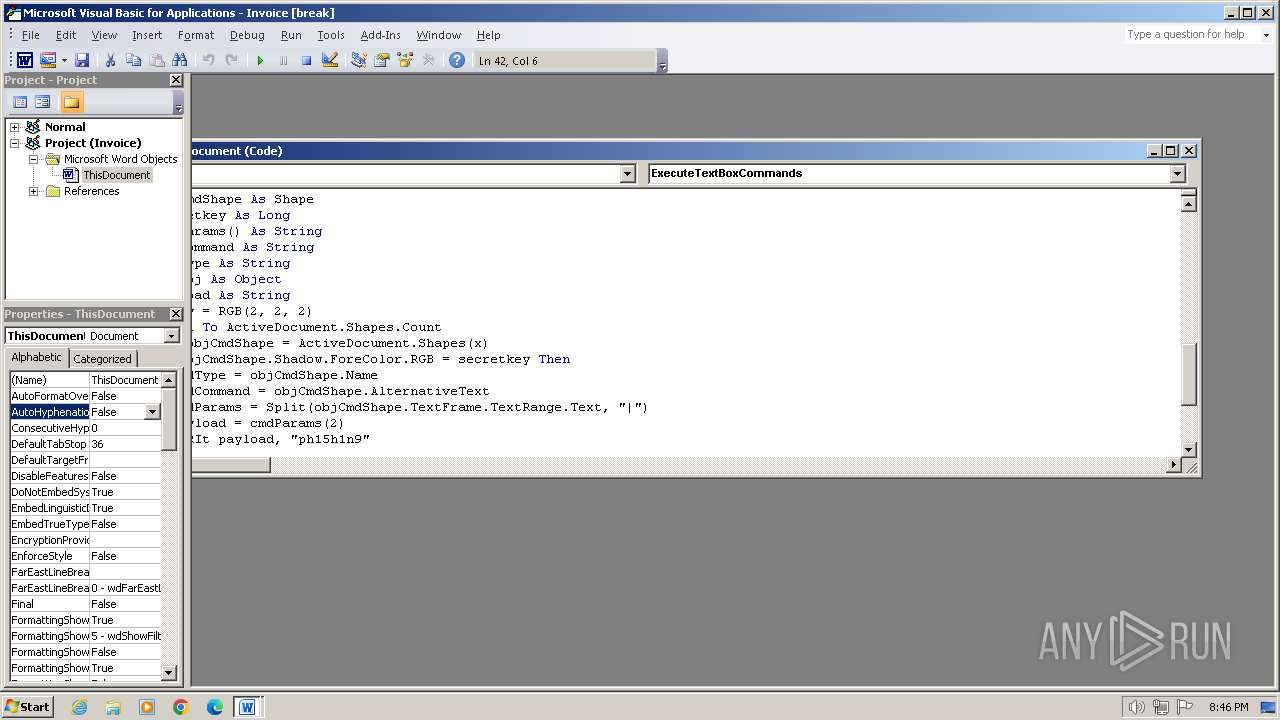Open Internet Explorer from the taskbar
Screen dimensions: 1280x720
79,707
